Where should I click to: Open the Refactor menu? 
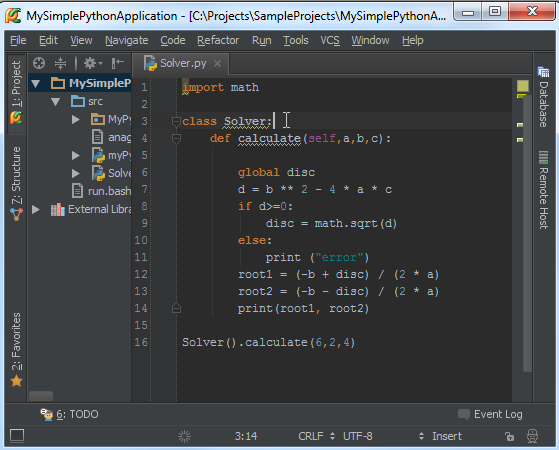(x=218, y=40)
